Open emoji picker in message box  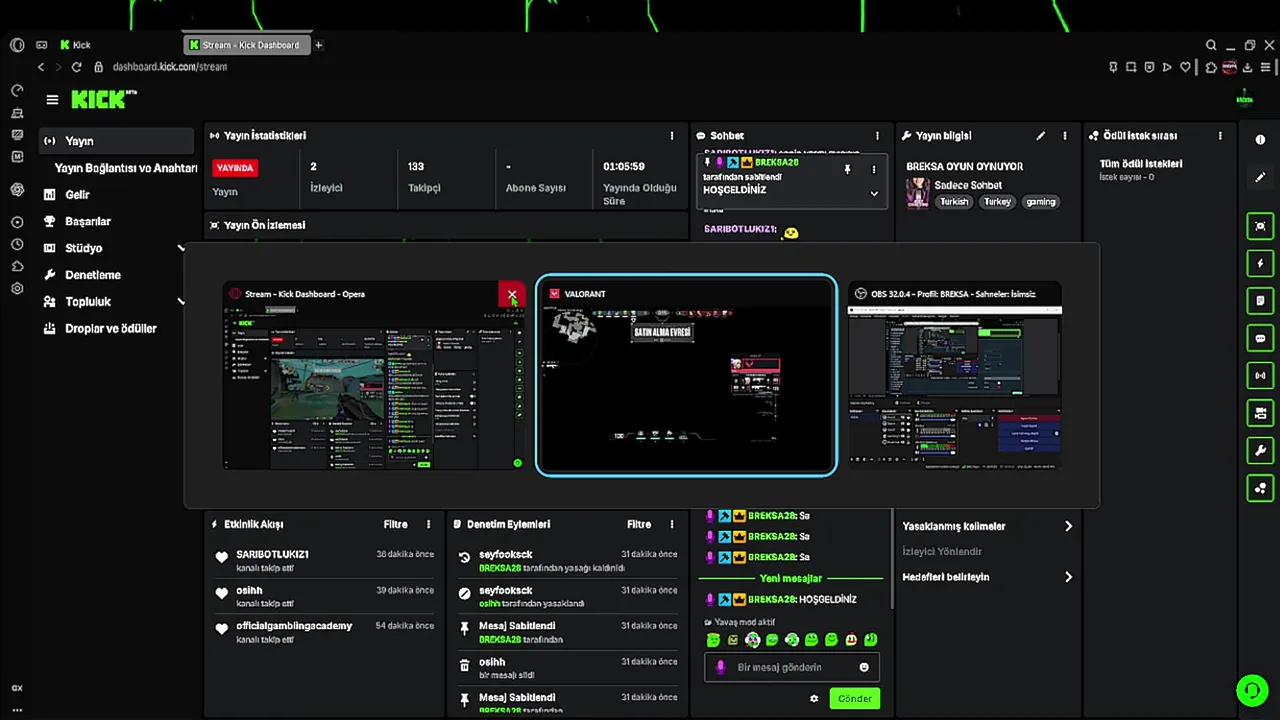[x=864, y=667]
